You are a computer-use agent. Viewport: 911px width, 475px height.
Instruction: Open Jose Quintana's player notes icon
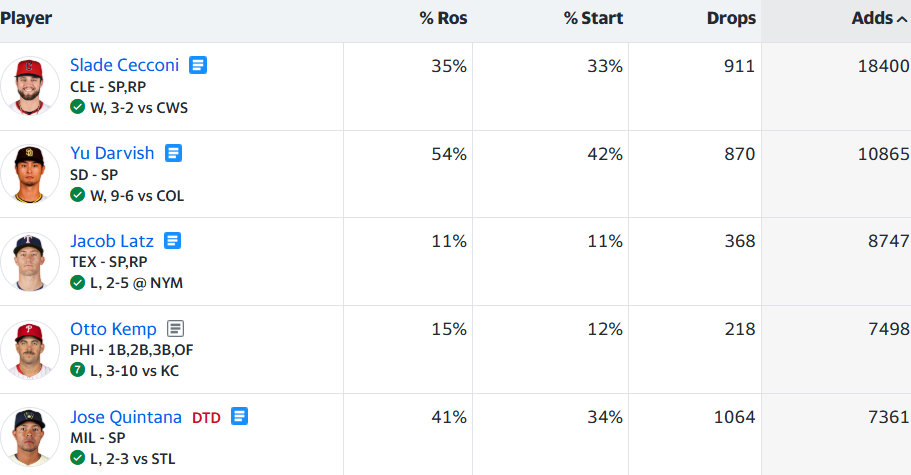[x=239, y=416]
